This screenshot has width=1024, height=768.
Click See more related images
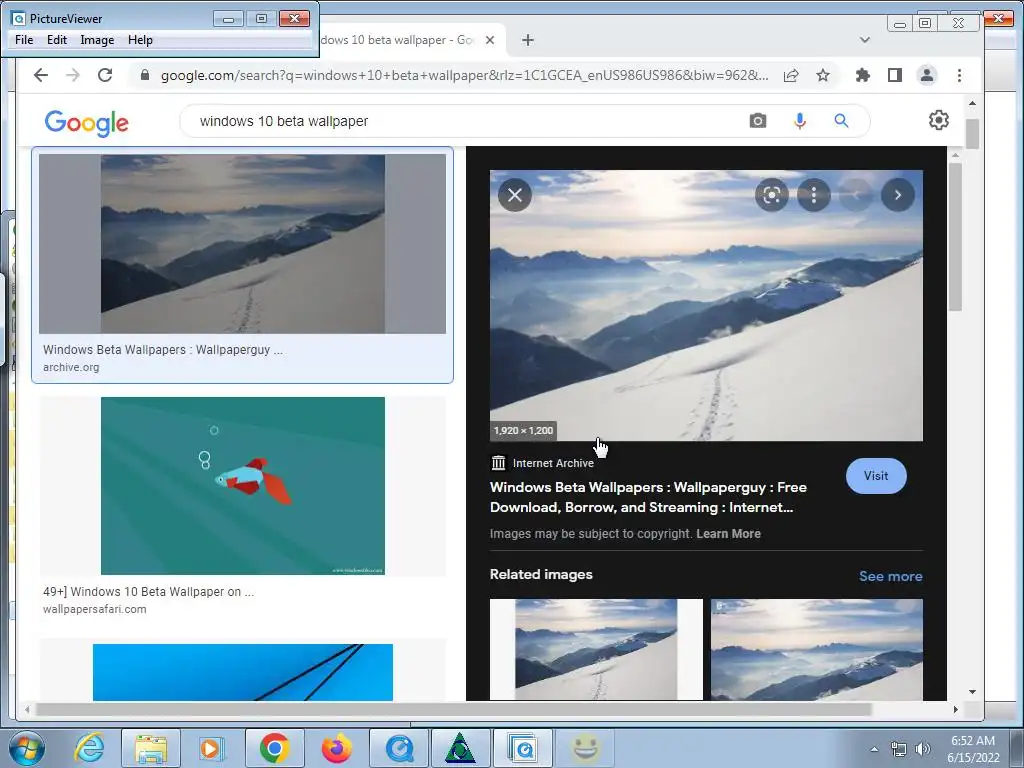[890, 576]
